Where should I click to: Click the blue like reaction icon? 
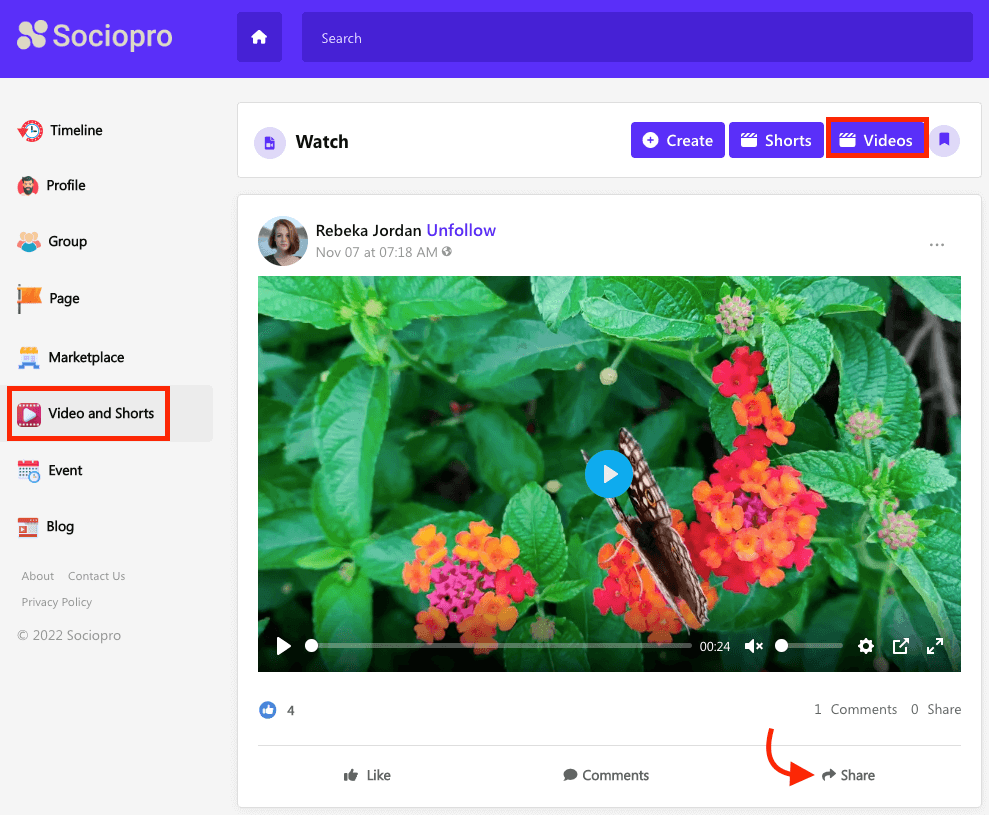click(x=267, y=710)
